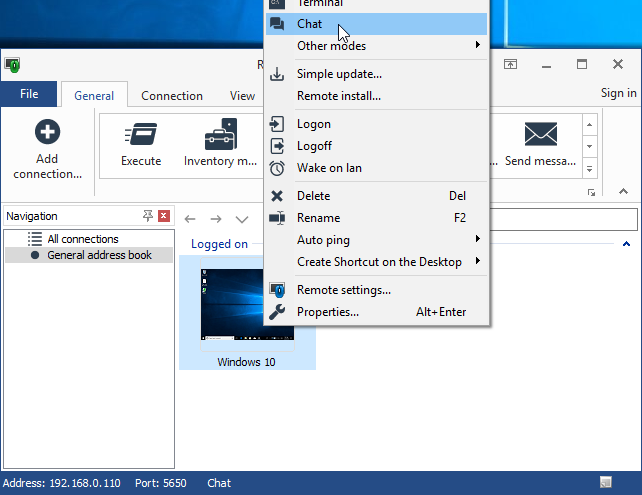Click the Rename icon in menu
Viewport: 642px width, 495px height.
click(x=277, y=218)
